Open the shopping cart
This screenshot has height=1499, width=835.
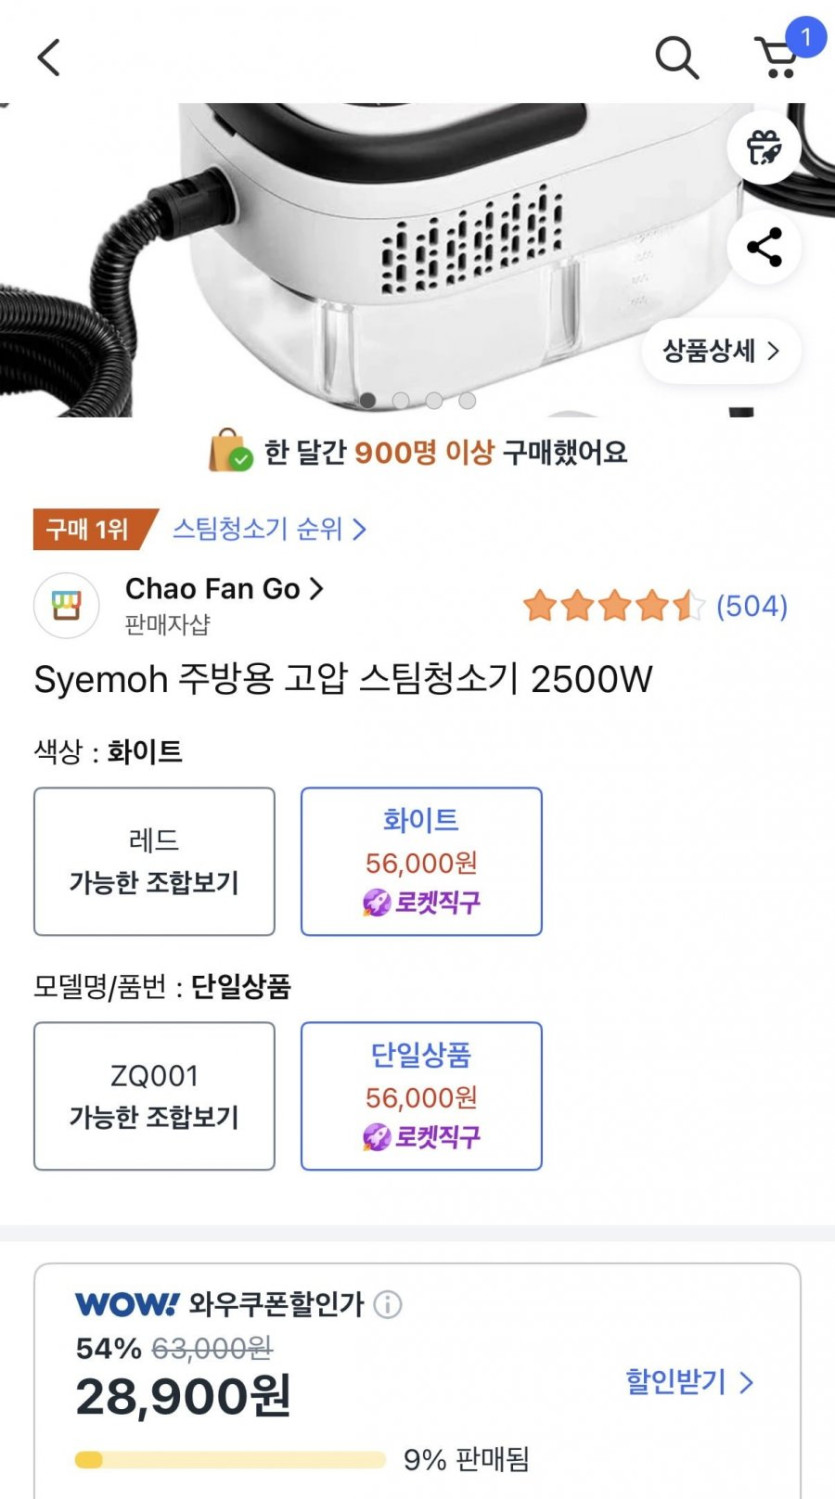point(777,57)
